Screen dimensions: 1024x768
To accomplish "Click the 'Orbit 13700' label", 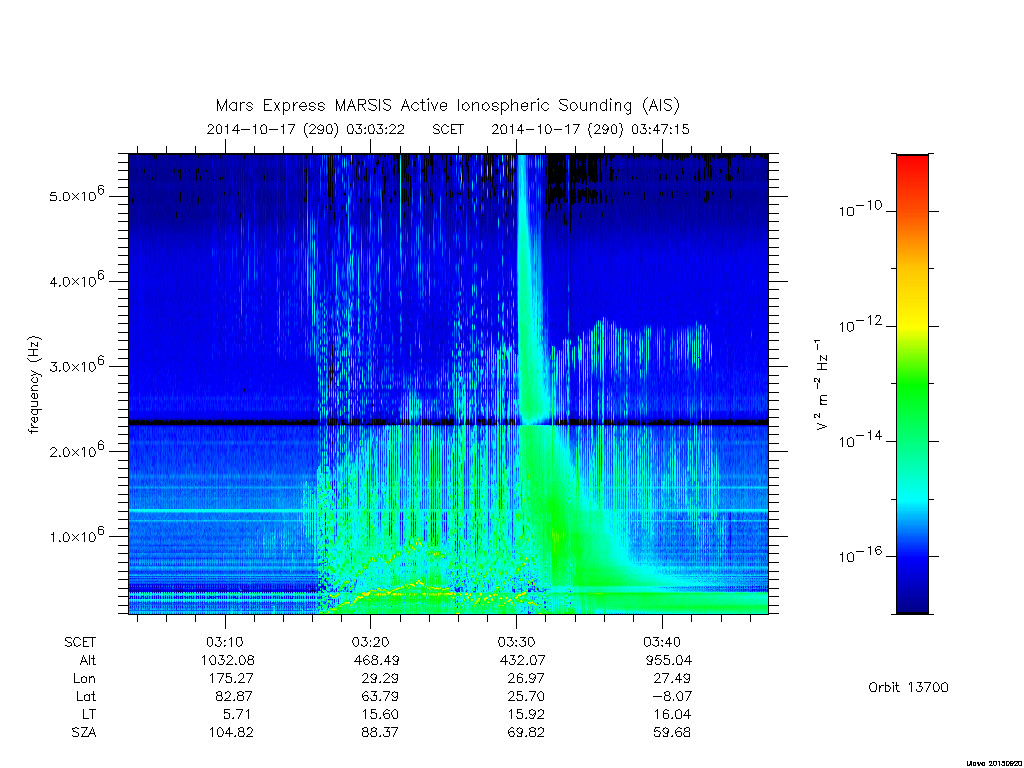I will pos(908,687).
